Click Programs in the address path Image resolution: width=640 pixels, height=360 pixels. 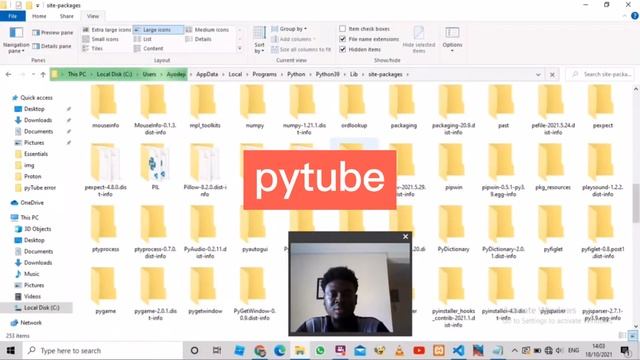[x=264, y=74]
